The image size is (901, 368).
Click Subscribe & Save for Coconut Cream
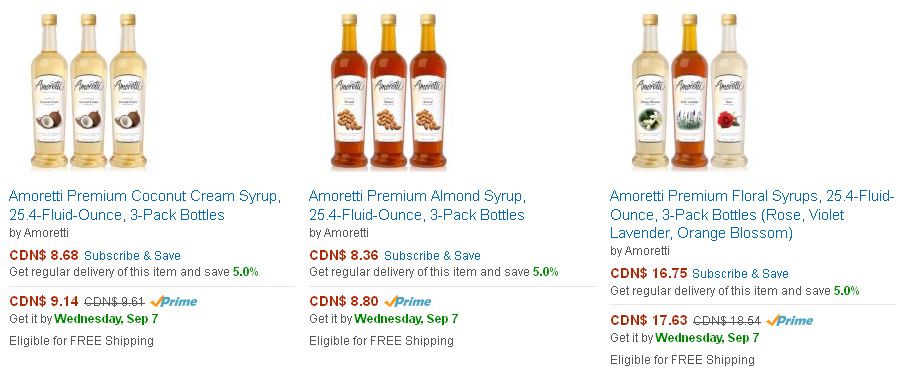132,256
